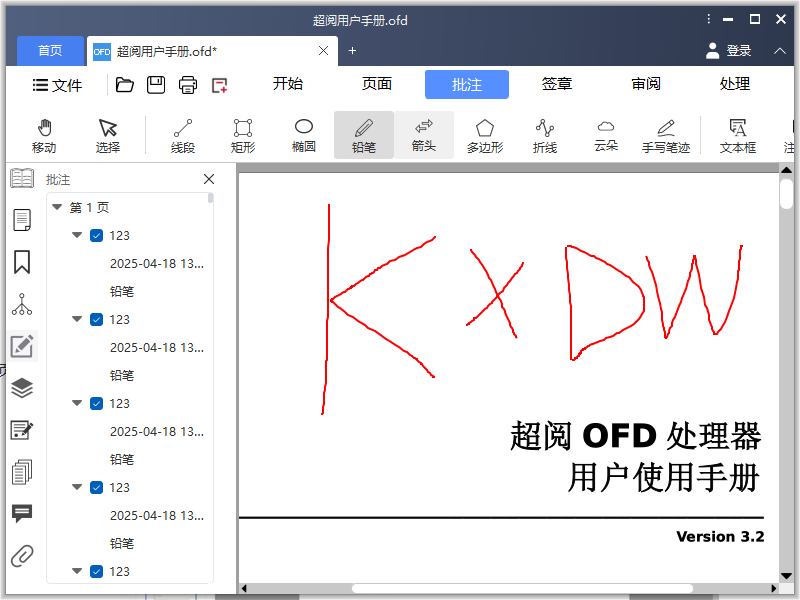Collapse the ribbon with the top-right chevron
Image resolution: width=800 pixels, height=600 pixels.
coord(780,51)
